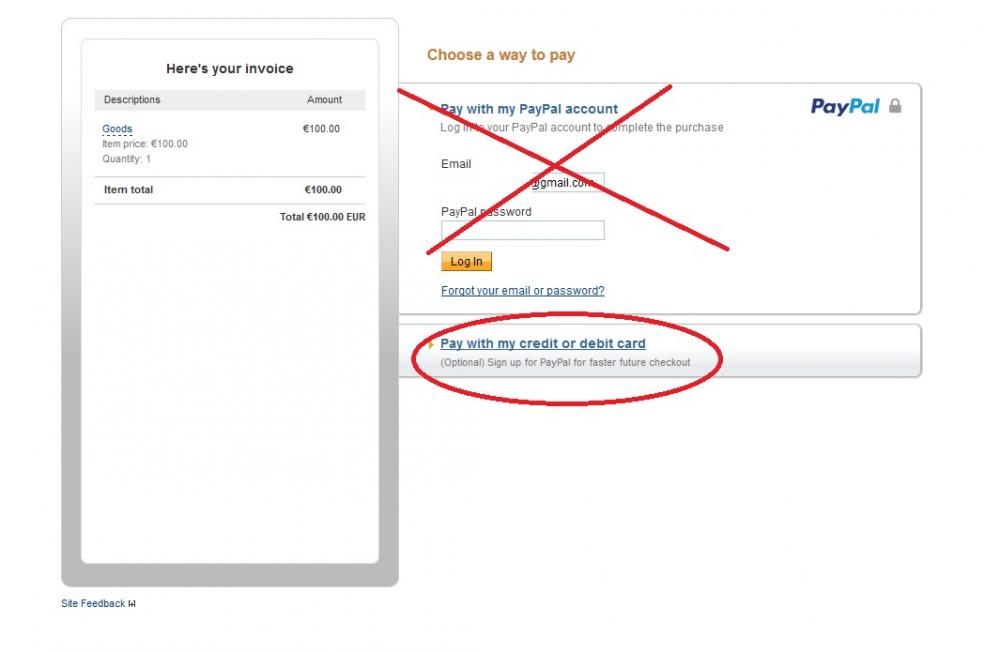1000x652 pixels.
Task: Choose Pay with my credit or debit card
Action: point(543,344)
